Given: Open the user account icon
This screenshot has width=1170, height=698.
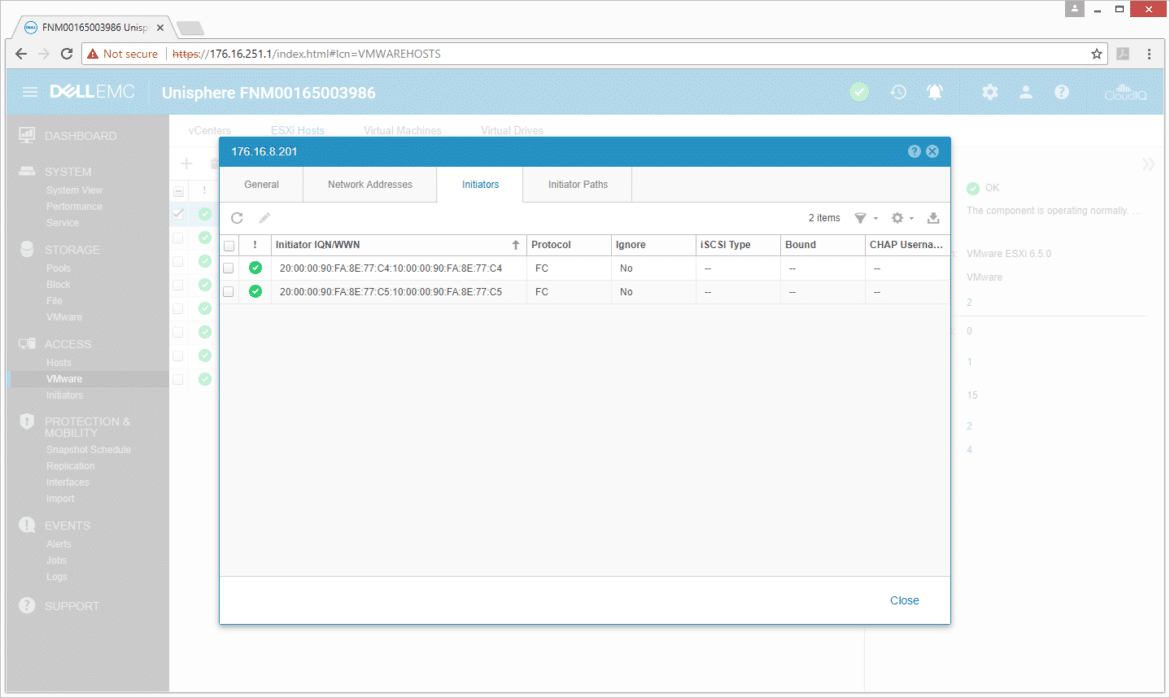Looking at the screenshot, I should tap(1026, 92).
